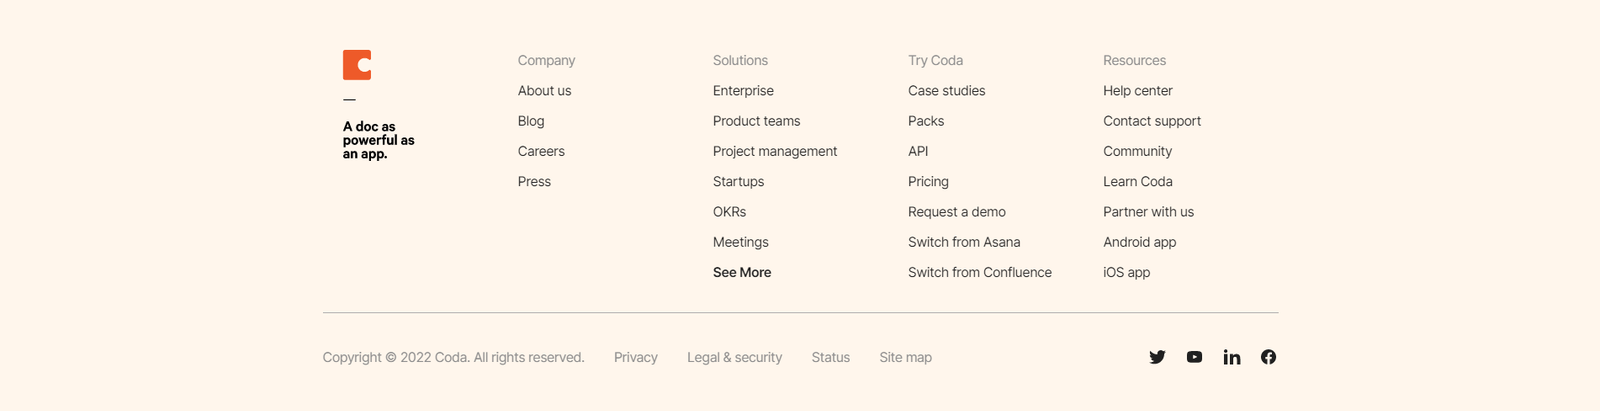Screen dimensions: 1600x411
Task: Click the Company column heading
Action: 546,61
